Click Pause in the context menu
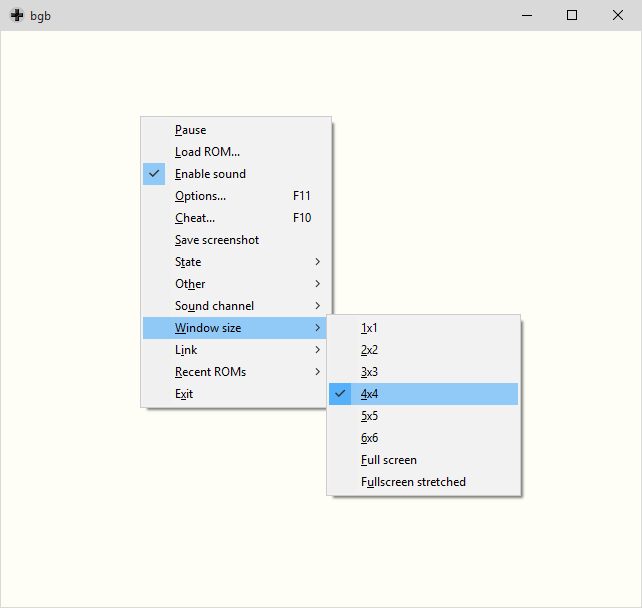642x608 pixels. (x=191, y=130)
